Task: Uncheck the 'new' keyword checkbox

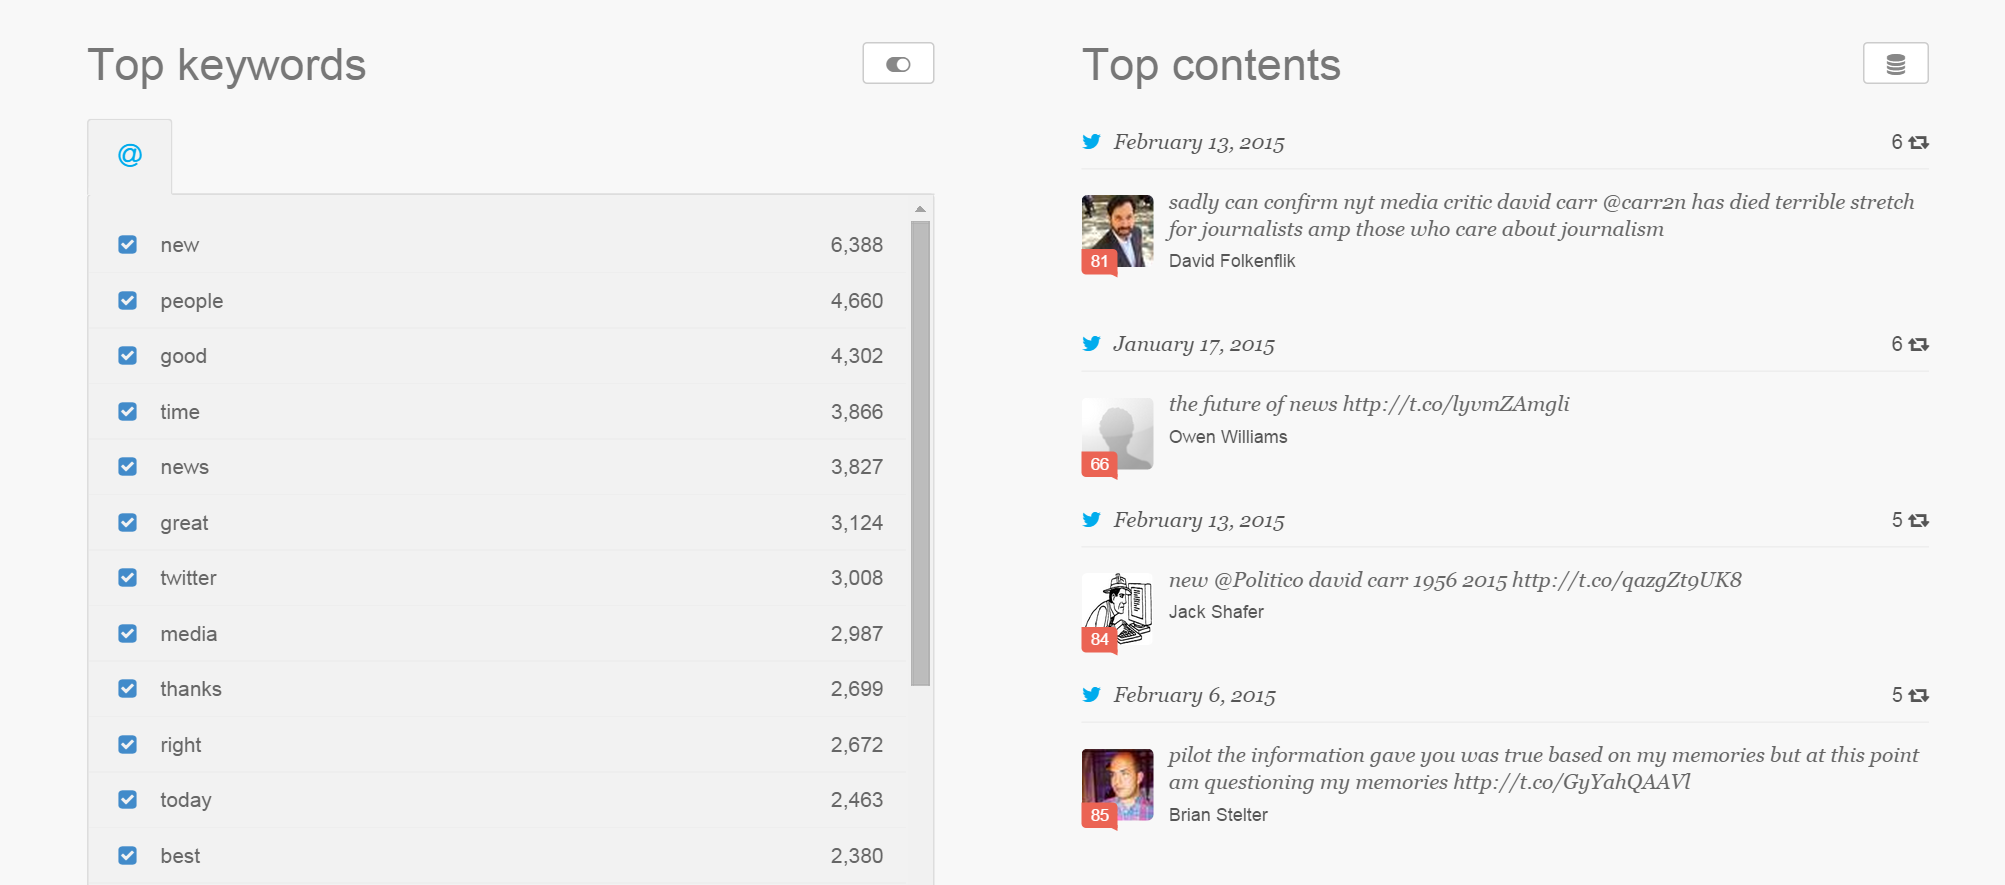Action: point(128,245)
